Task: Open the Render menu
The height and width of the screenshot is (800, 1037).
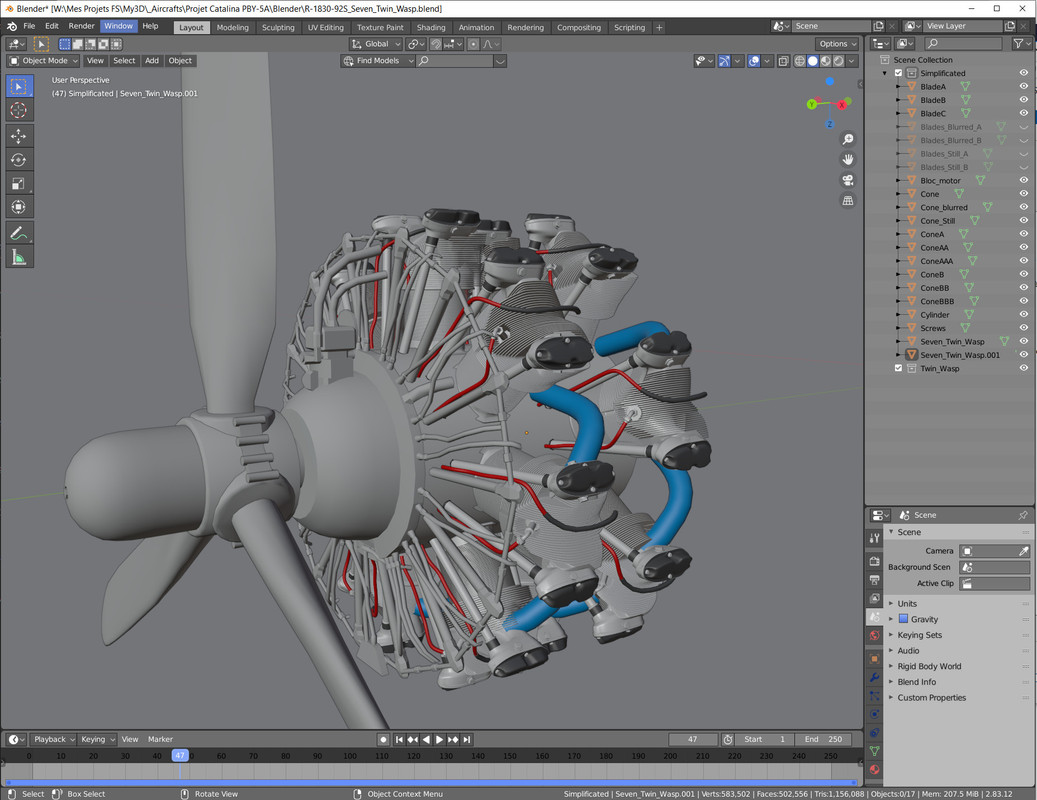Action: click(x=81, y=26)
